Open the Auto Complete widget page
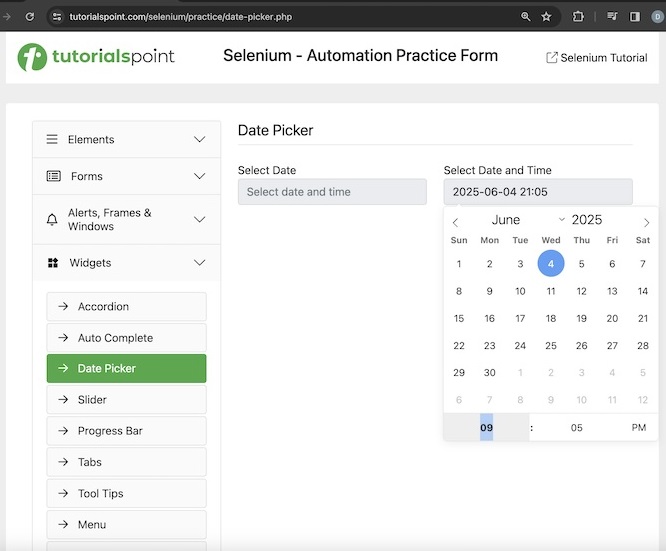This screenshot has height=551, width=666. 127,338
